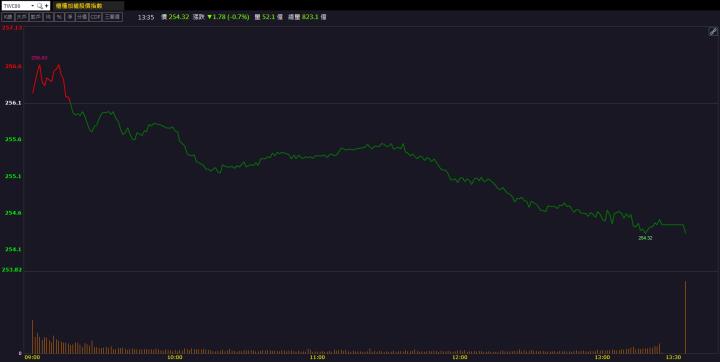Image resolution: width=720 pixels, height=362 pixels.
Task: Click the red high price marker label
Action: pos(39,58)
